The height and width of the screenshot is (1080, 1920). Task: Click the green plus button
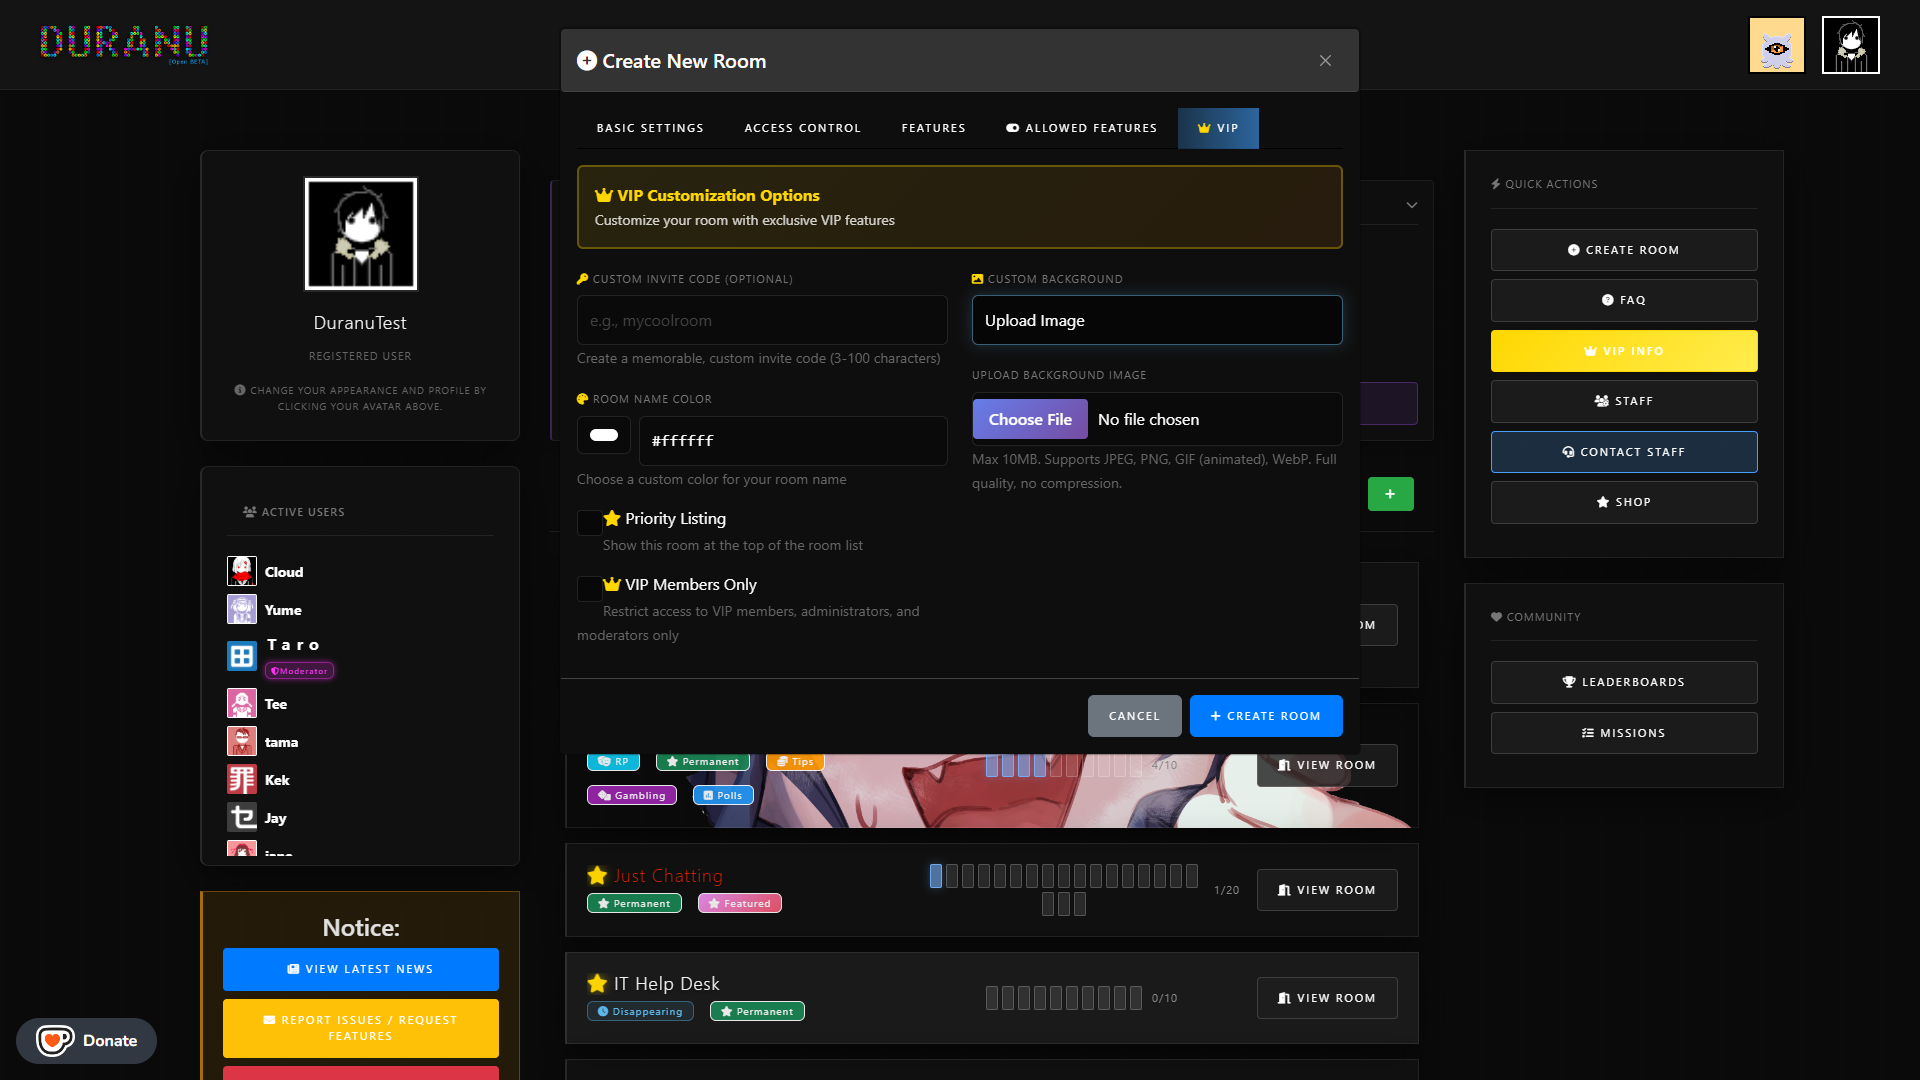pyautogui.click(x=1390, y=494)
